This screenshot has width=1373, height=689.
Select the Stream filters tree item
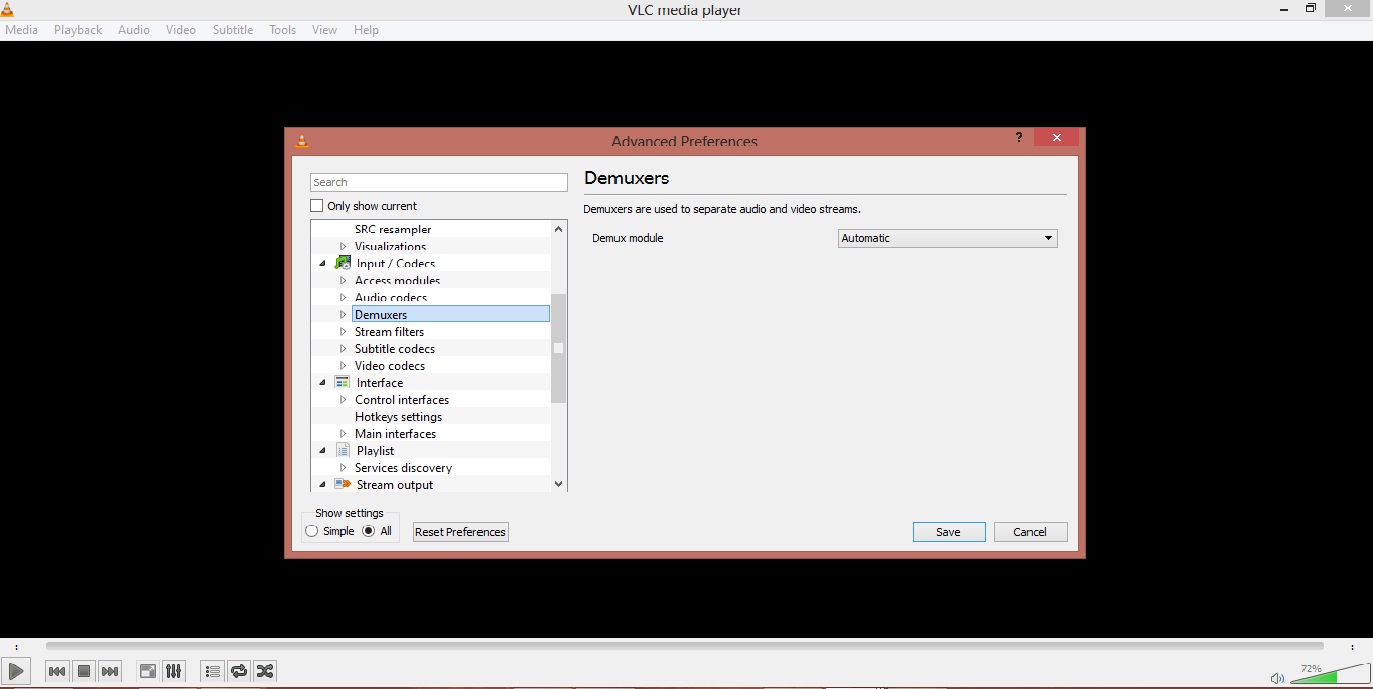point(389,332)
